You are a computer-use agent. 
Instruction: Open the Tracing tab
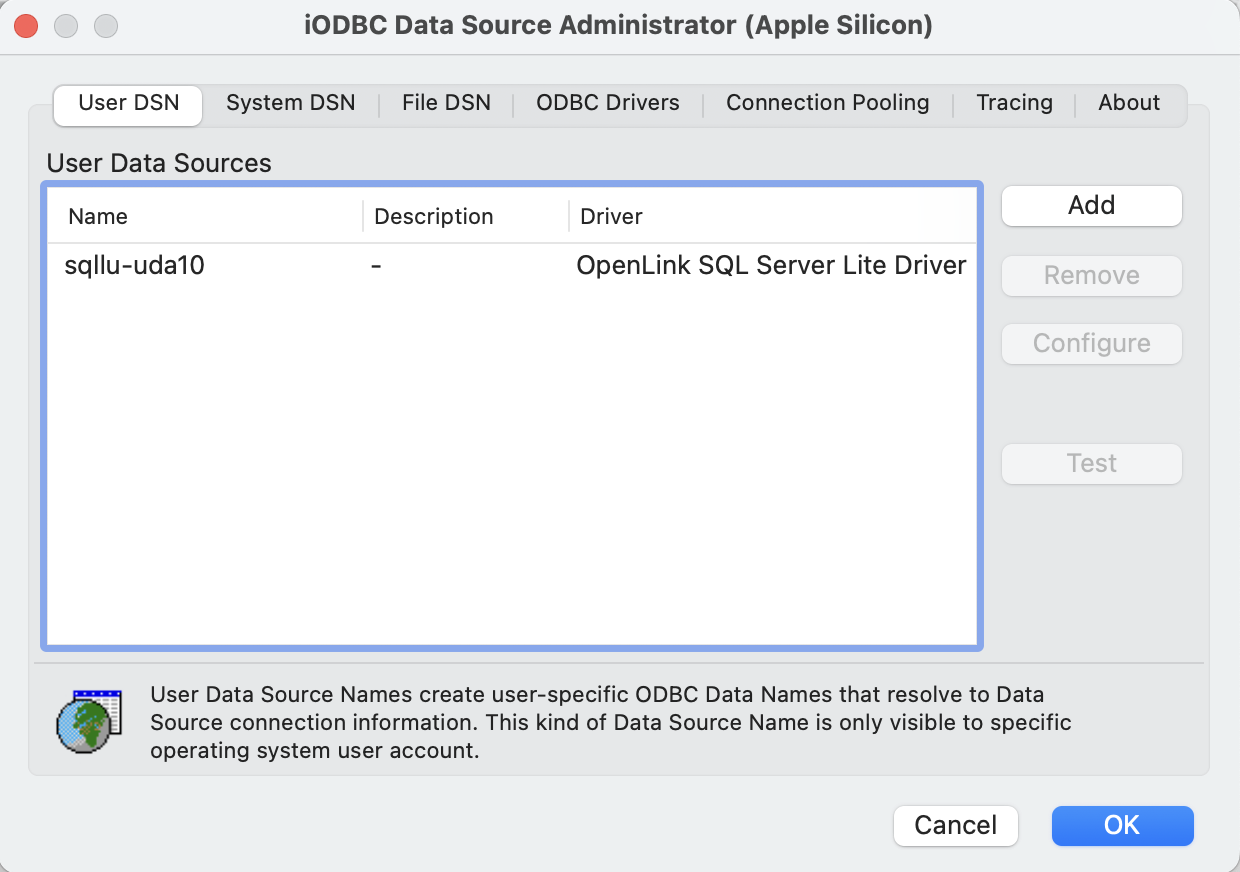(1014, 103)
